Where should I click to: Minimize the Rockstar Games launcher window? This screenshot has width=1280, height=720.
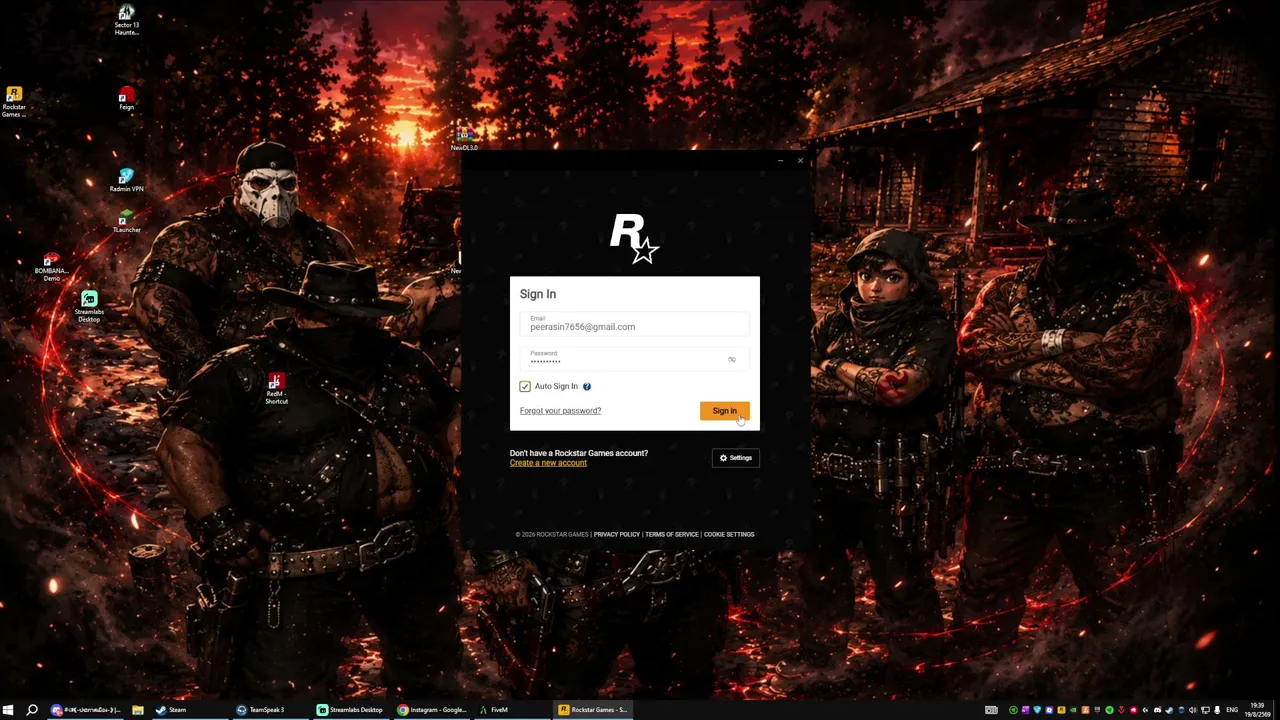pyautogui.click(x=780, y=160)
